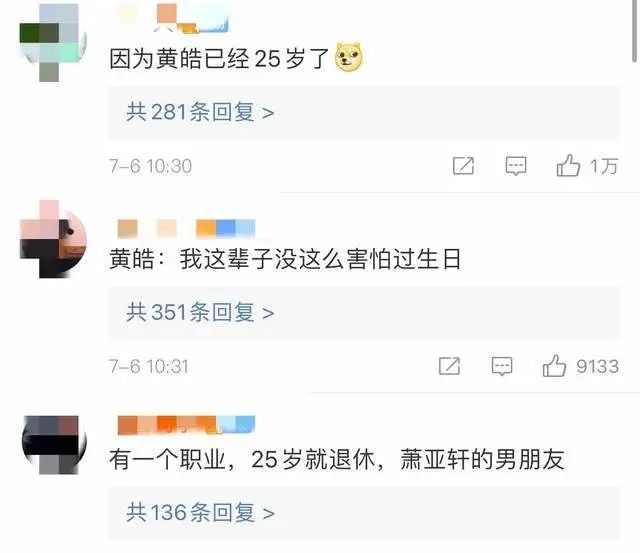Viewport: 640px width, 553px height.
Task: Select comment about 害怕过生日
Action: pyautogui.click(x=285, y=259)
